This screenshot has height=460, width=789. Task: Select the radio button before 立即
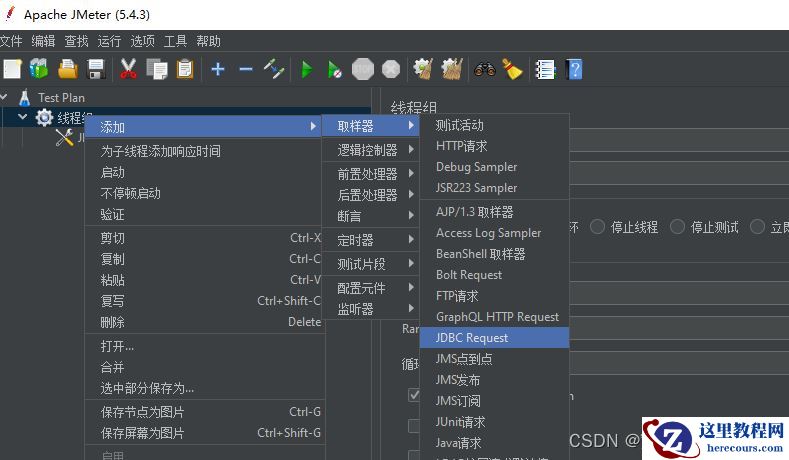(x=757, y=227)
